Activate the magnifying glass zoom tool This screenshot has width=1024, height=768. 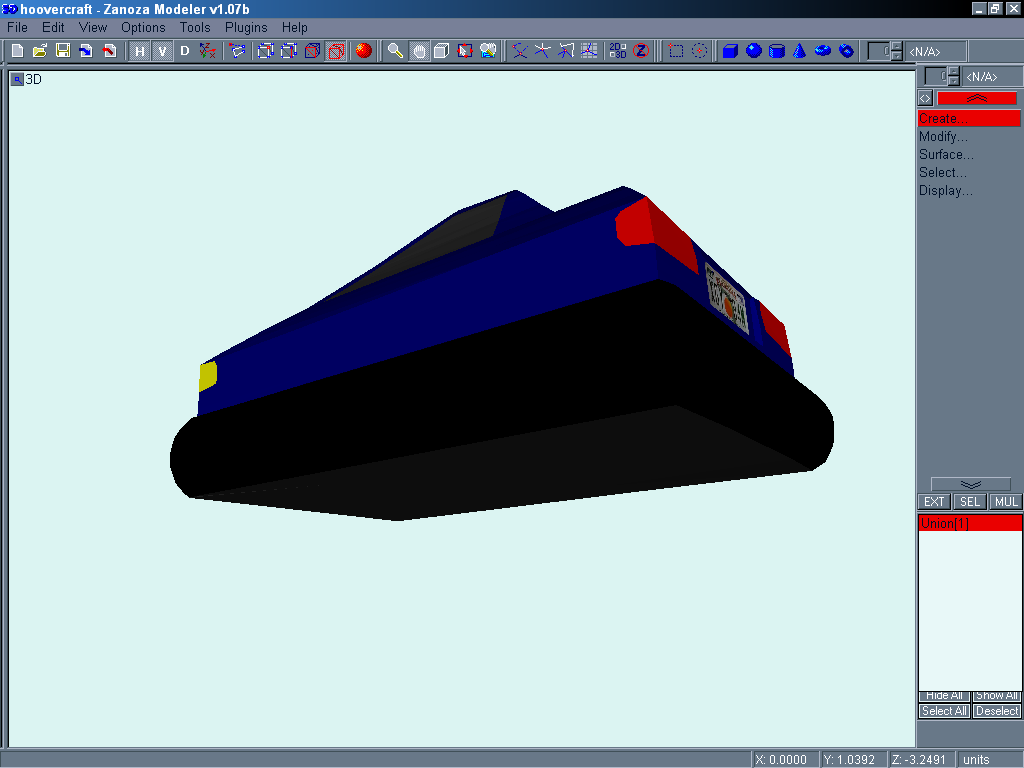pos(396,51)
